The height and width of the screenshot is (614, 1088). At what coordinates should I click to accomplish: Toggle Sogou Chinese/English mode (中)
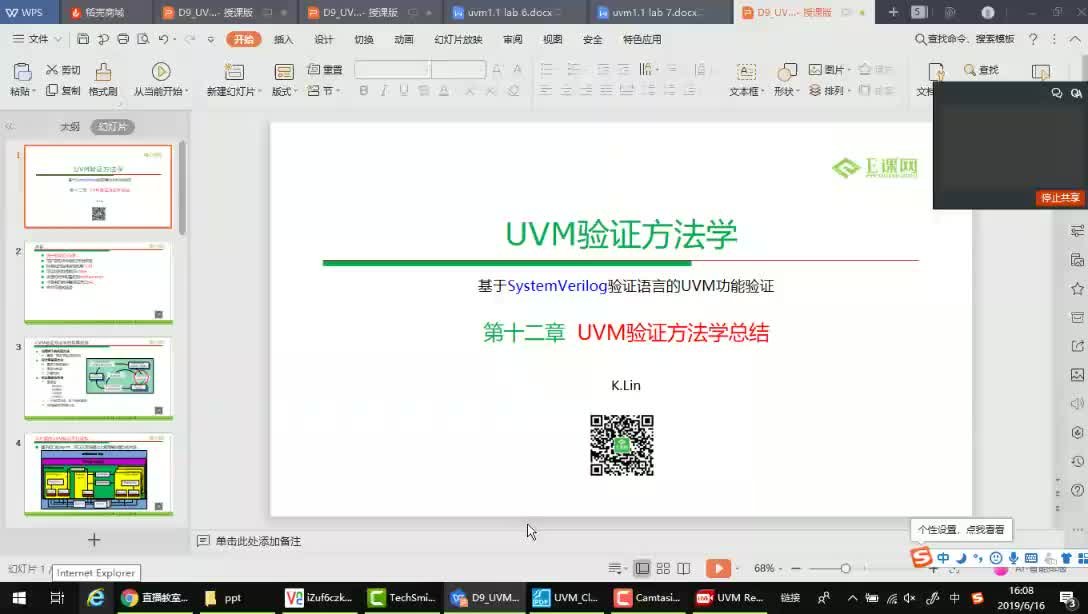(x=943, y=558)
